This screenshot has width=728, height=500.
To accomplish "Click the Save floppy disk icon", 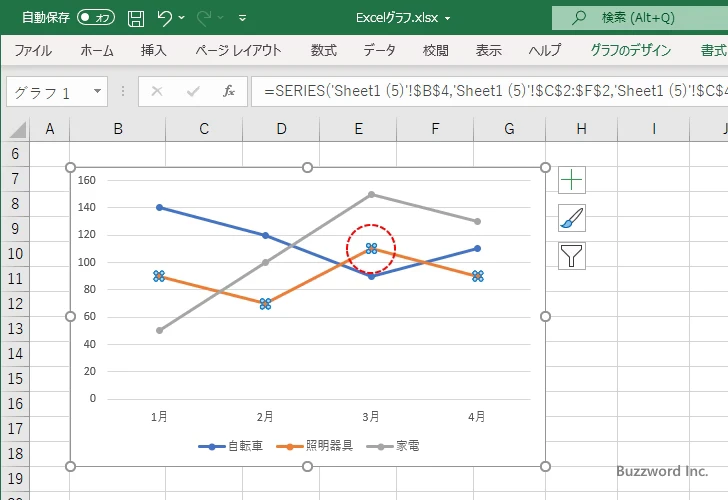I will [136, 18].
